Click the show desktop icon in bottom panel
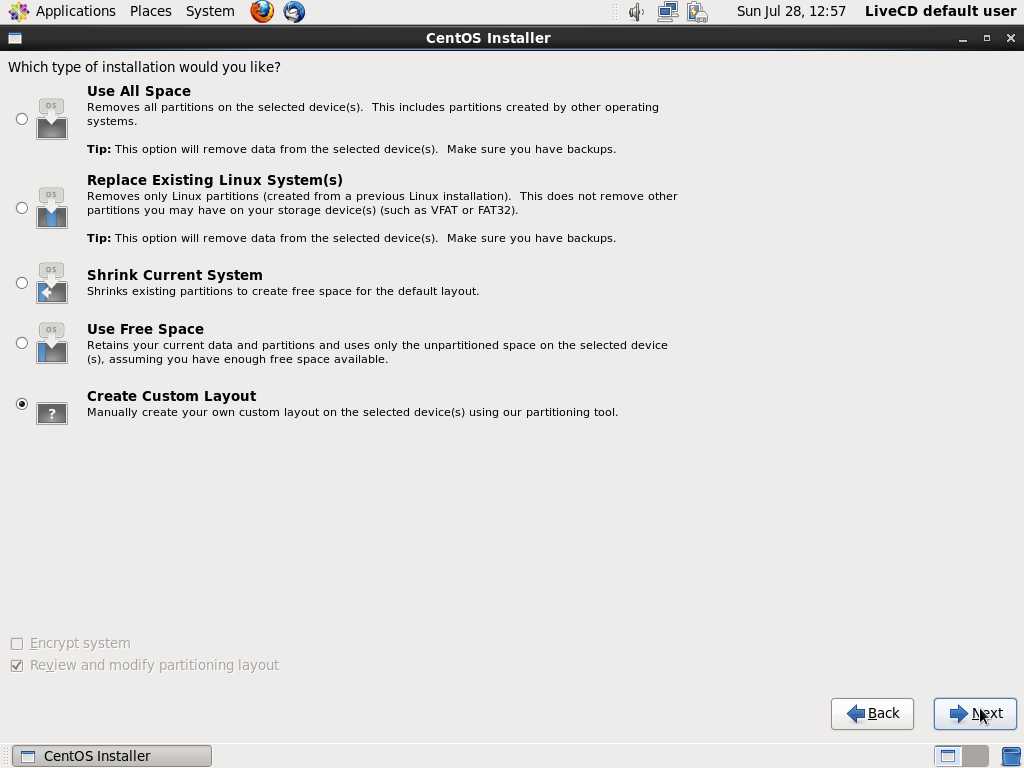The height and width of the screenshot is (768, 1024). click(x=1011, y=756)
